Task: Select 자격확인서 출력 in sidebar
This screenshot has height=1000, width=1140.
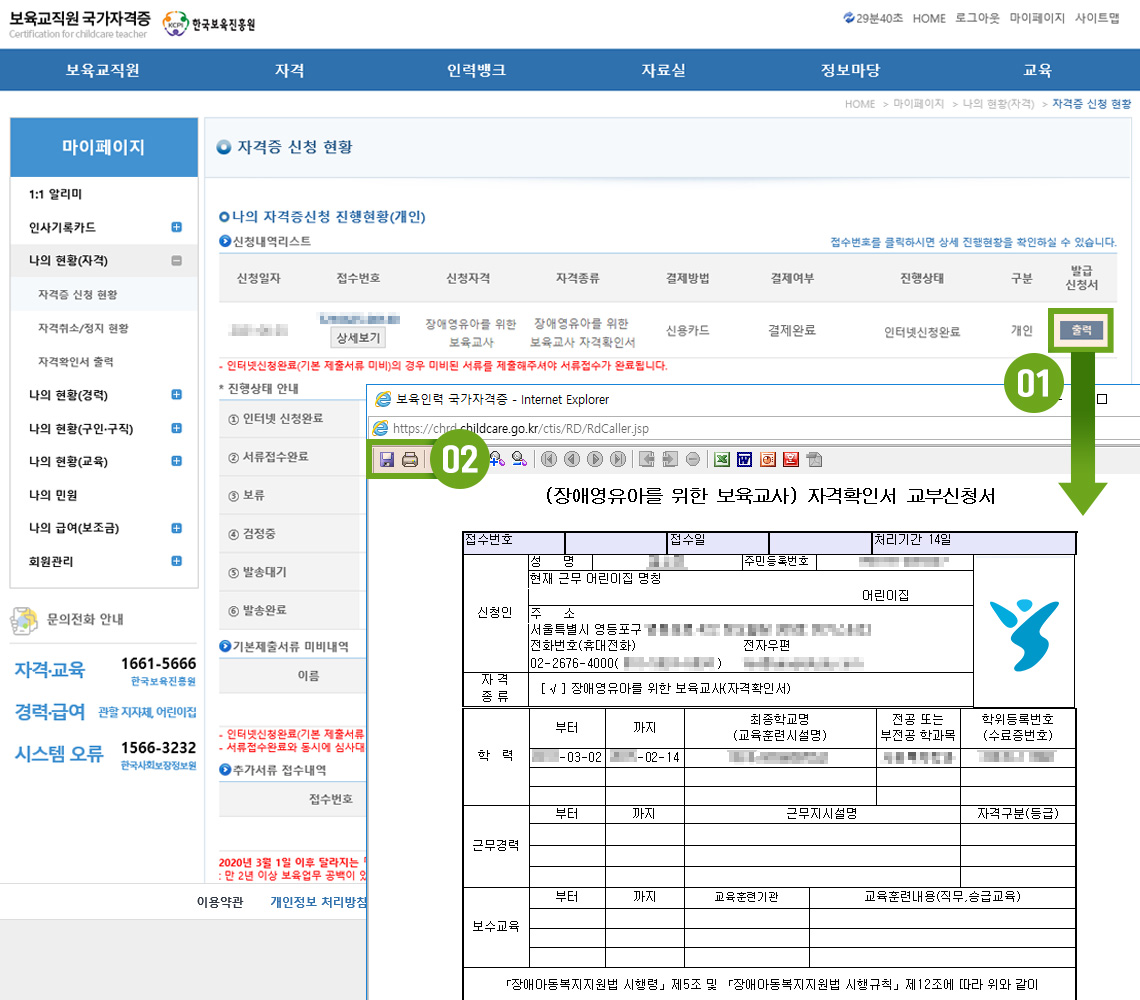Action: [x=82, y=361]
